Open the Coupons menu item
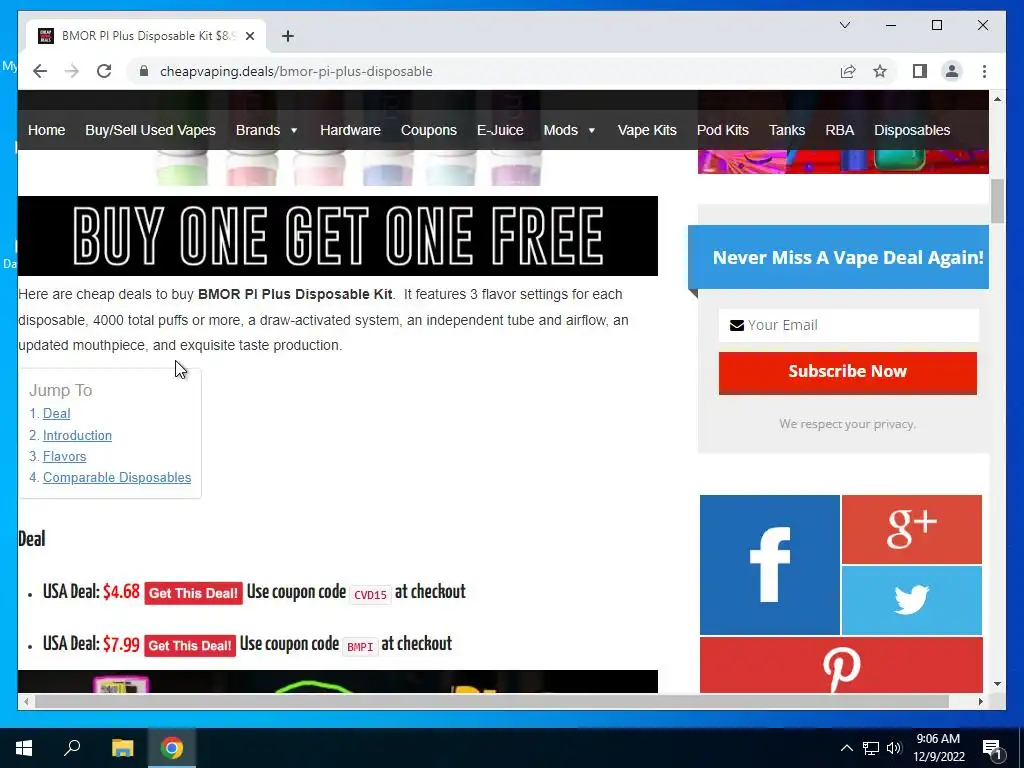1024x768 pixels. (428, 130)
